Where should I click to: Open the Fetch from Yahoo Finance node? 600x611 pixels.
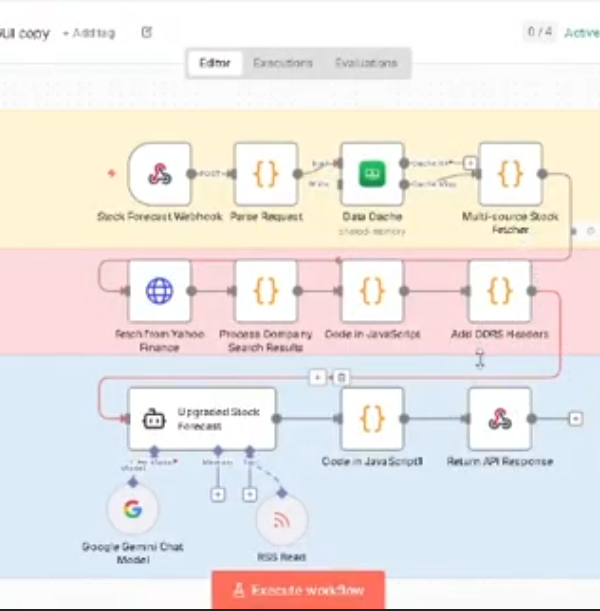(x=159, y=291)
